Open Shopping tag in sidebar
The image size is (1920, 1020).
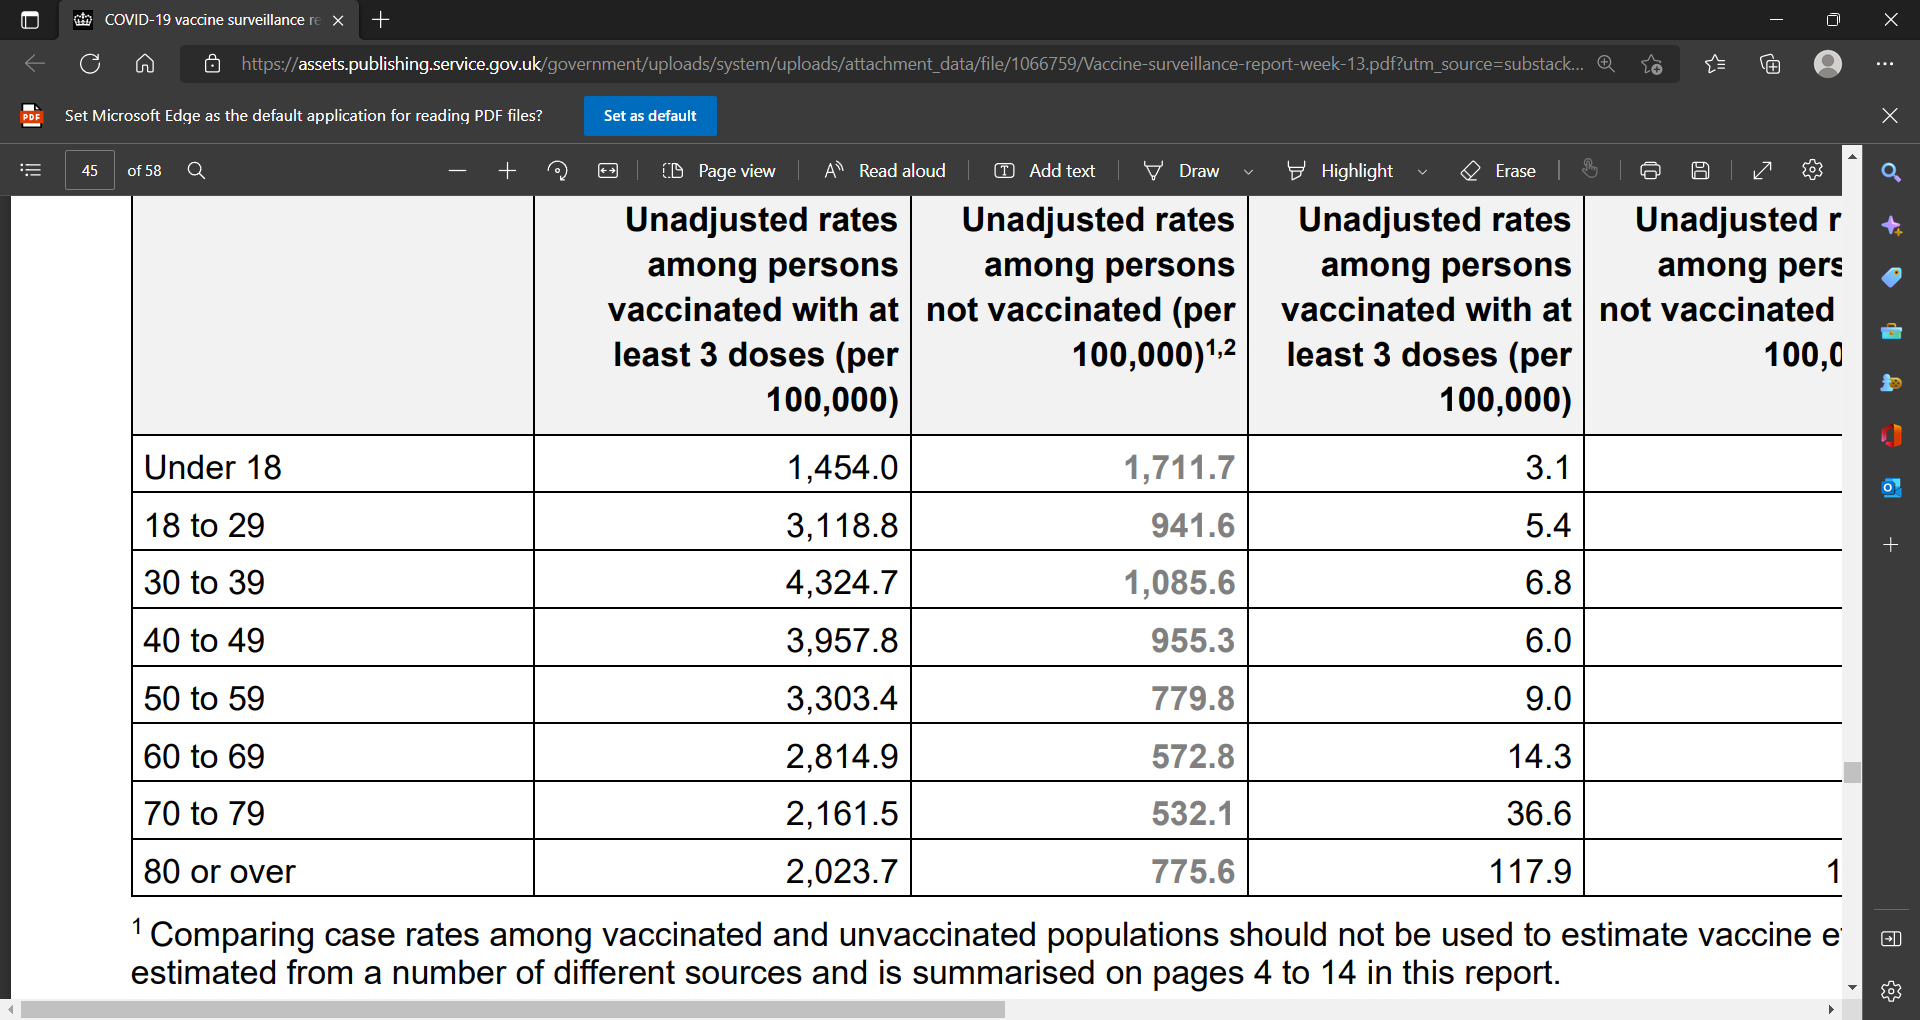tap(1891, 278)
